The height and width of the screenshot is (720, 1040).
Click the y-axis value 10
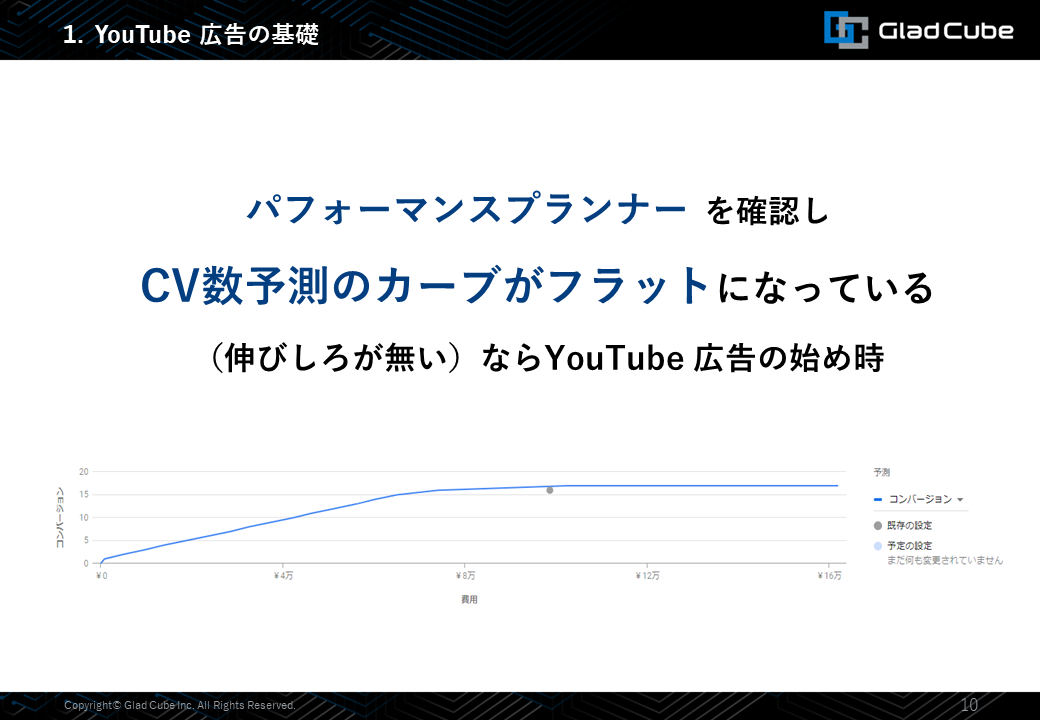84,518
